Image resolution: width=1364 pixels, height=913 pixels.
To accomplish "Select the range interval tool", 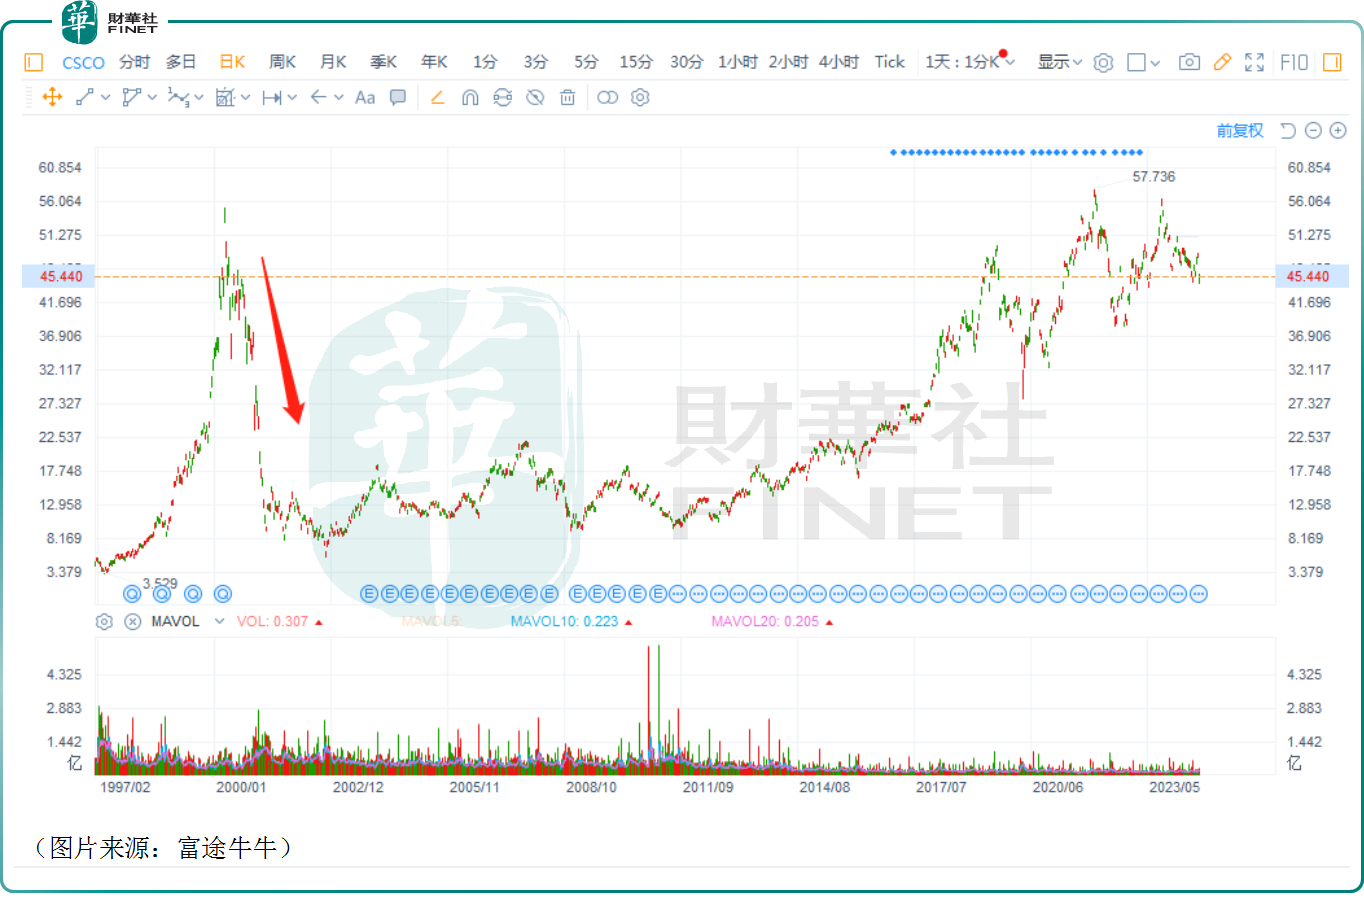I will point(272,97).
